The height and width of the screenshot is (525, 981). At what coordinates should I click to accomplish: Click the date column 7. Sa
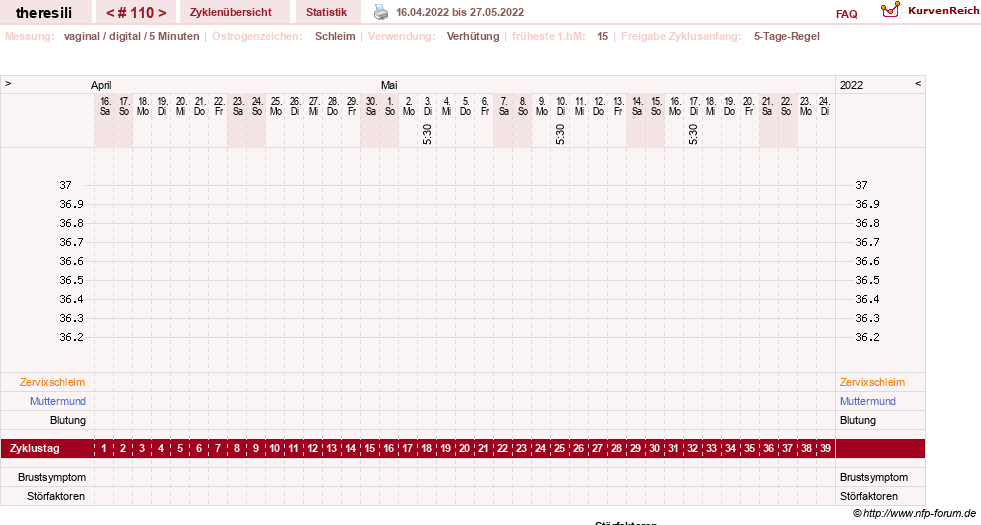coord(503,106)
